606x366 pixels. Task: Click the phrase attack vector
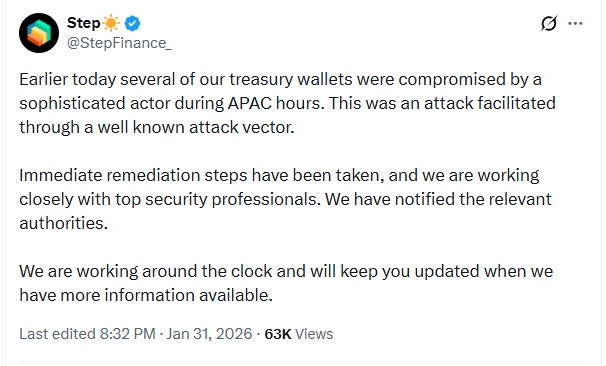242,127
